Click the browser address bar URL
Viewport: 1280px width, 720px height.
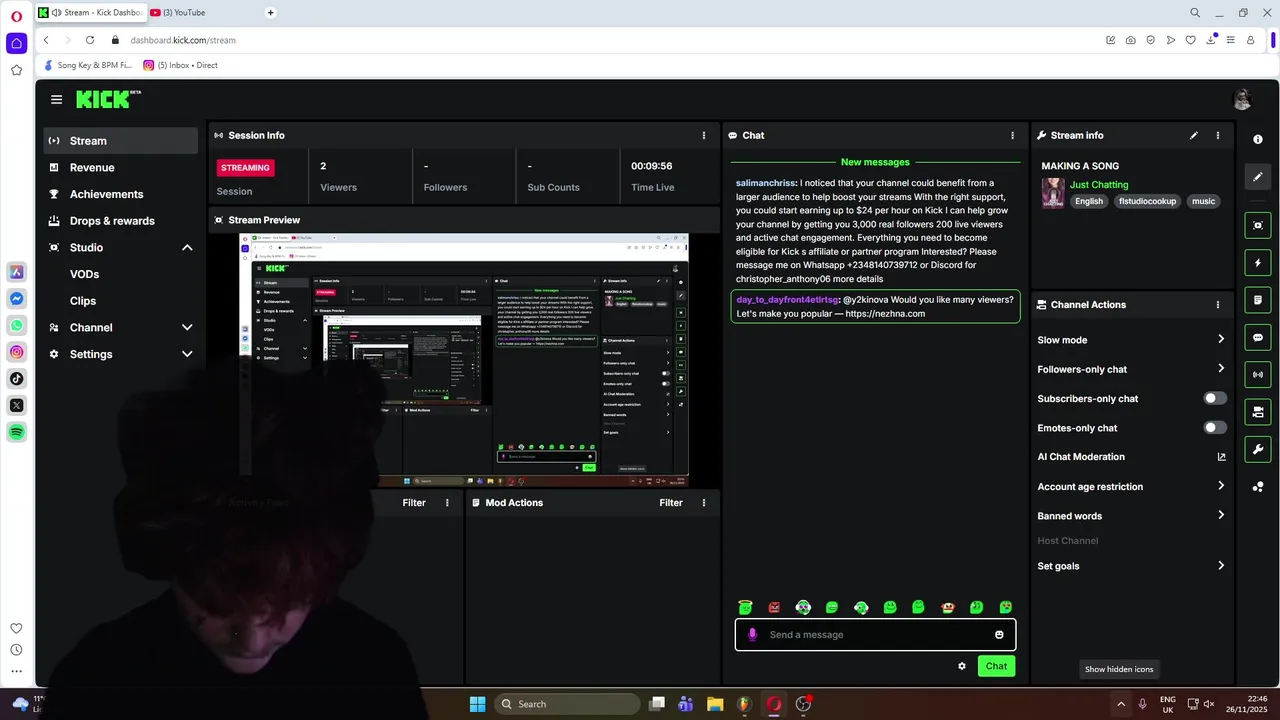coord(183,40)
